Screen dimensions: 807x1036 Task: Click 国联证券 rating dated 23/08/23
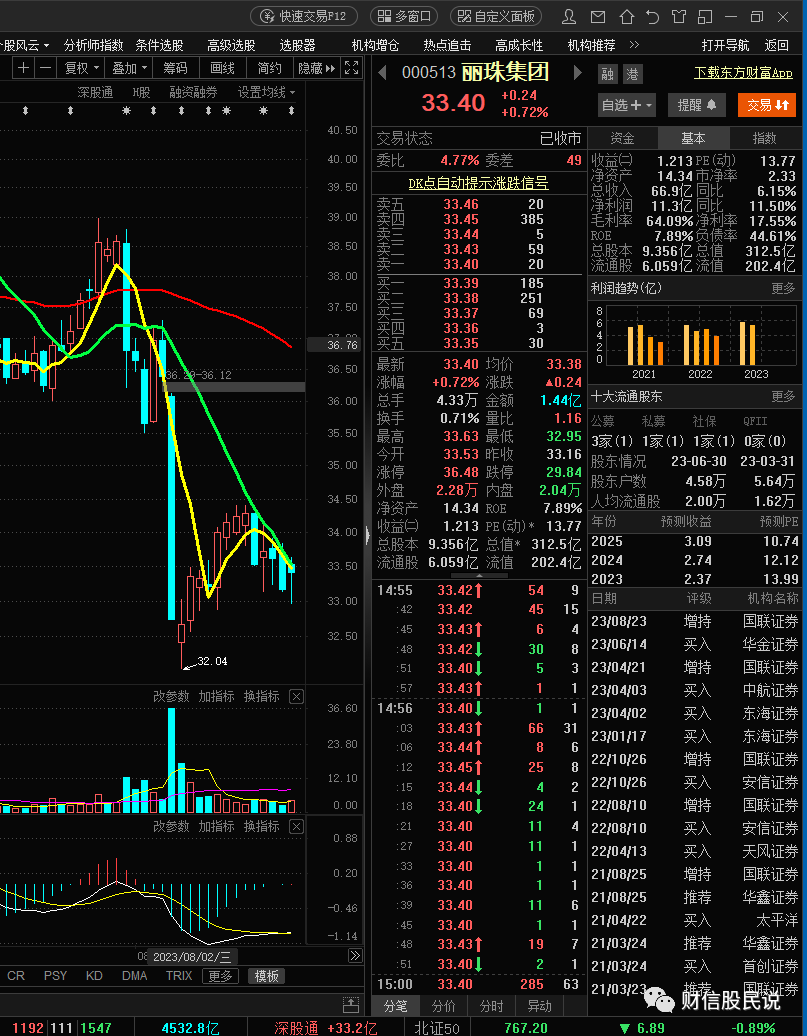point(695,621)
